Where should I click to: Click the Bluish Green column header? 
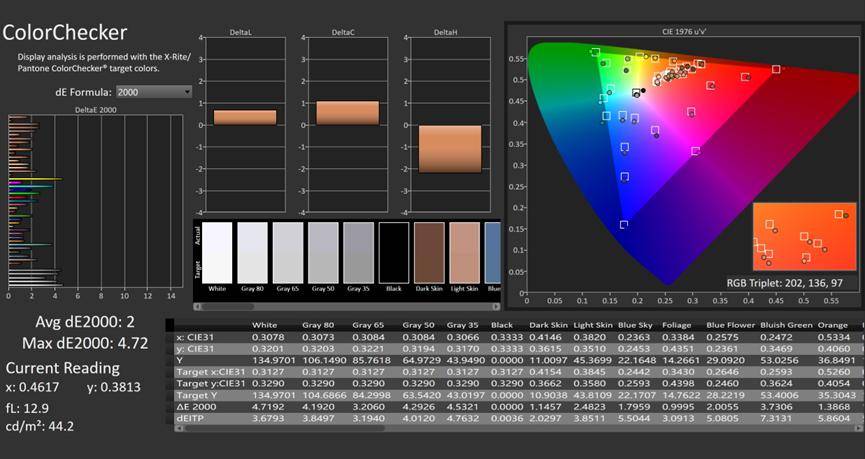tap(788, 325)
